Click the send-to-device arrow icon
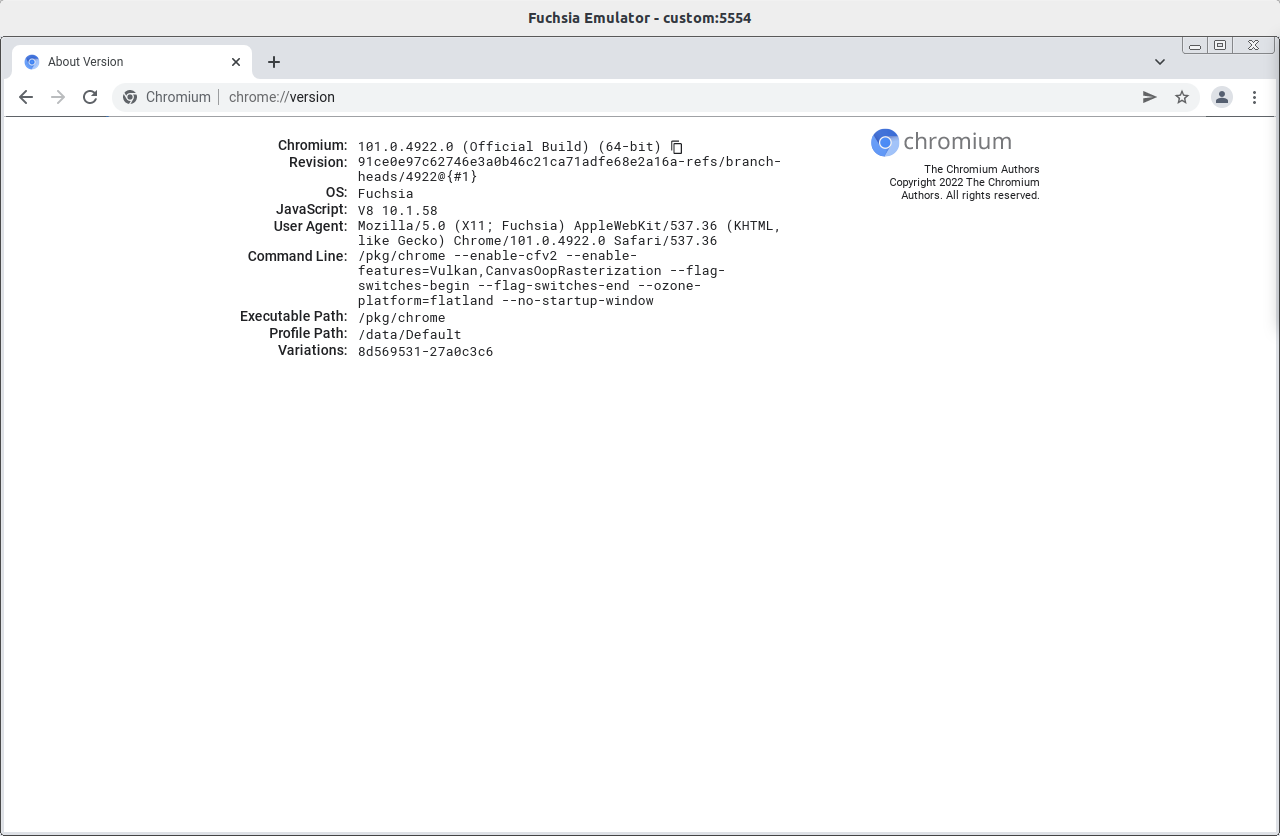The width and height of the screenshot is (1280, 836). pos(1149,97)
